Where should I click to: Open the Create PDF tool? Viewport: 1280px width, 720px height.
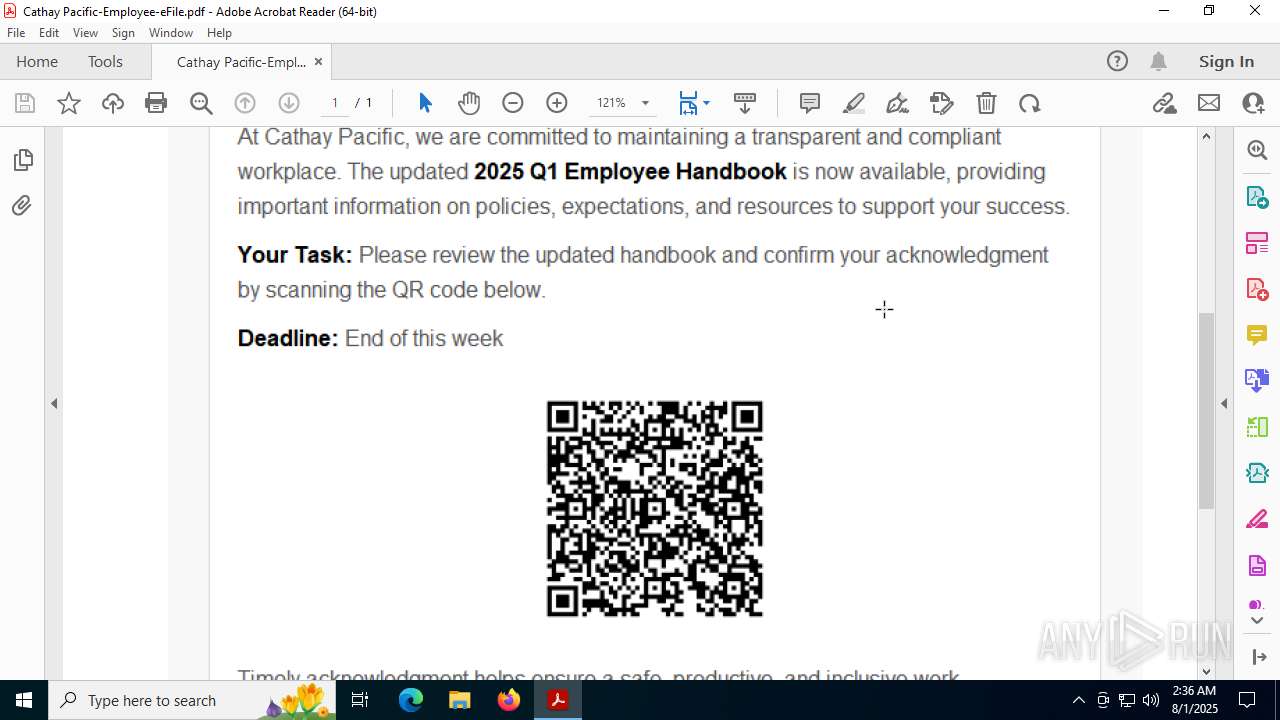[x=1257, y=288]
